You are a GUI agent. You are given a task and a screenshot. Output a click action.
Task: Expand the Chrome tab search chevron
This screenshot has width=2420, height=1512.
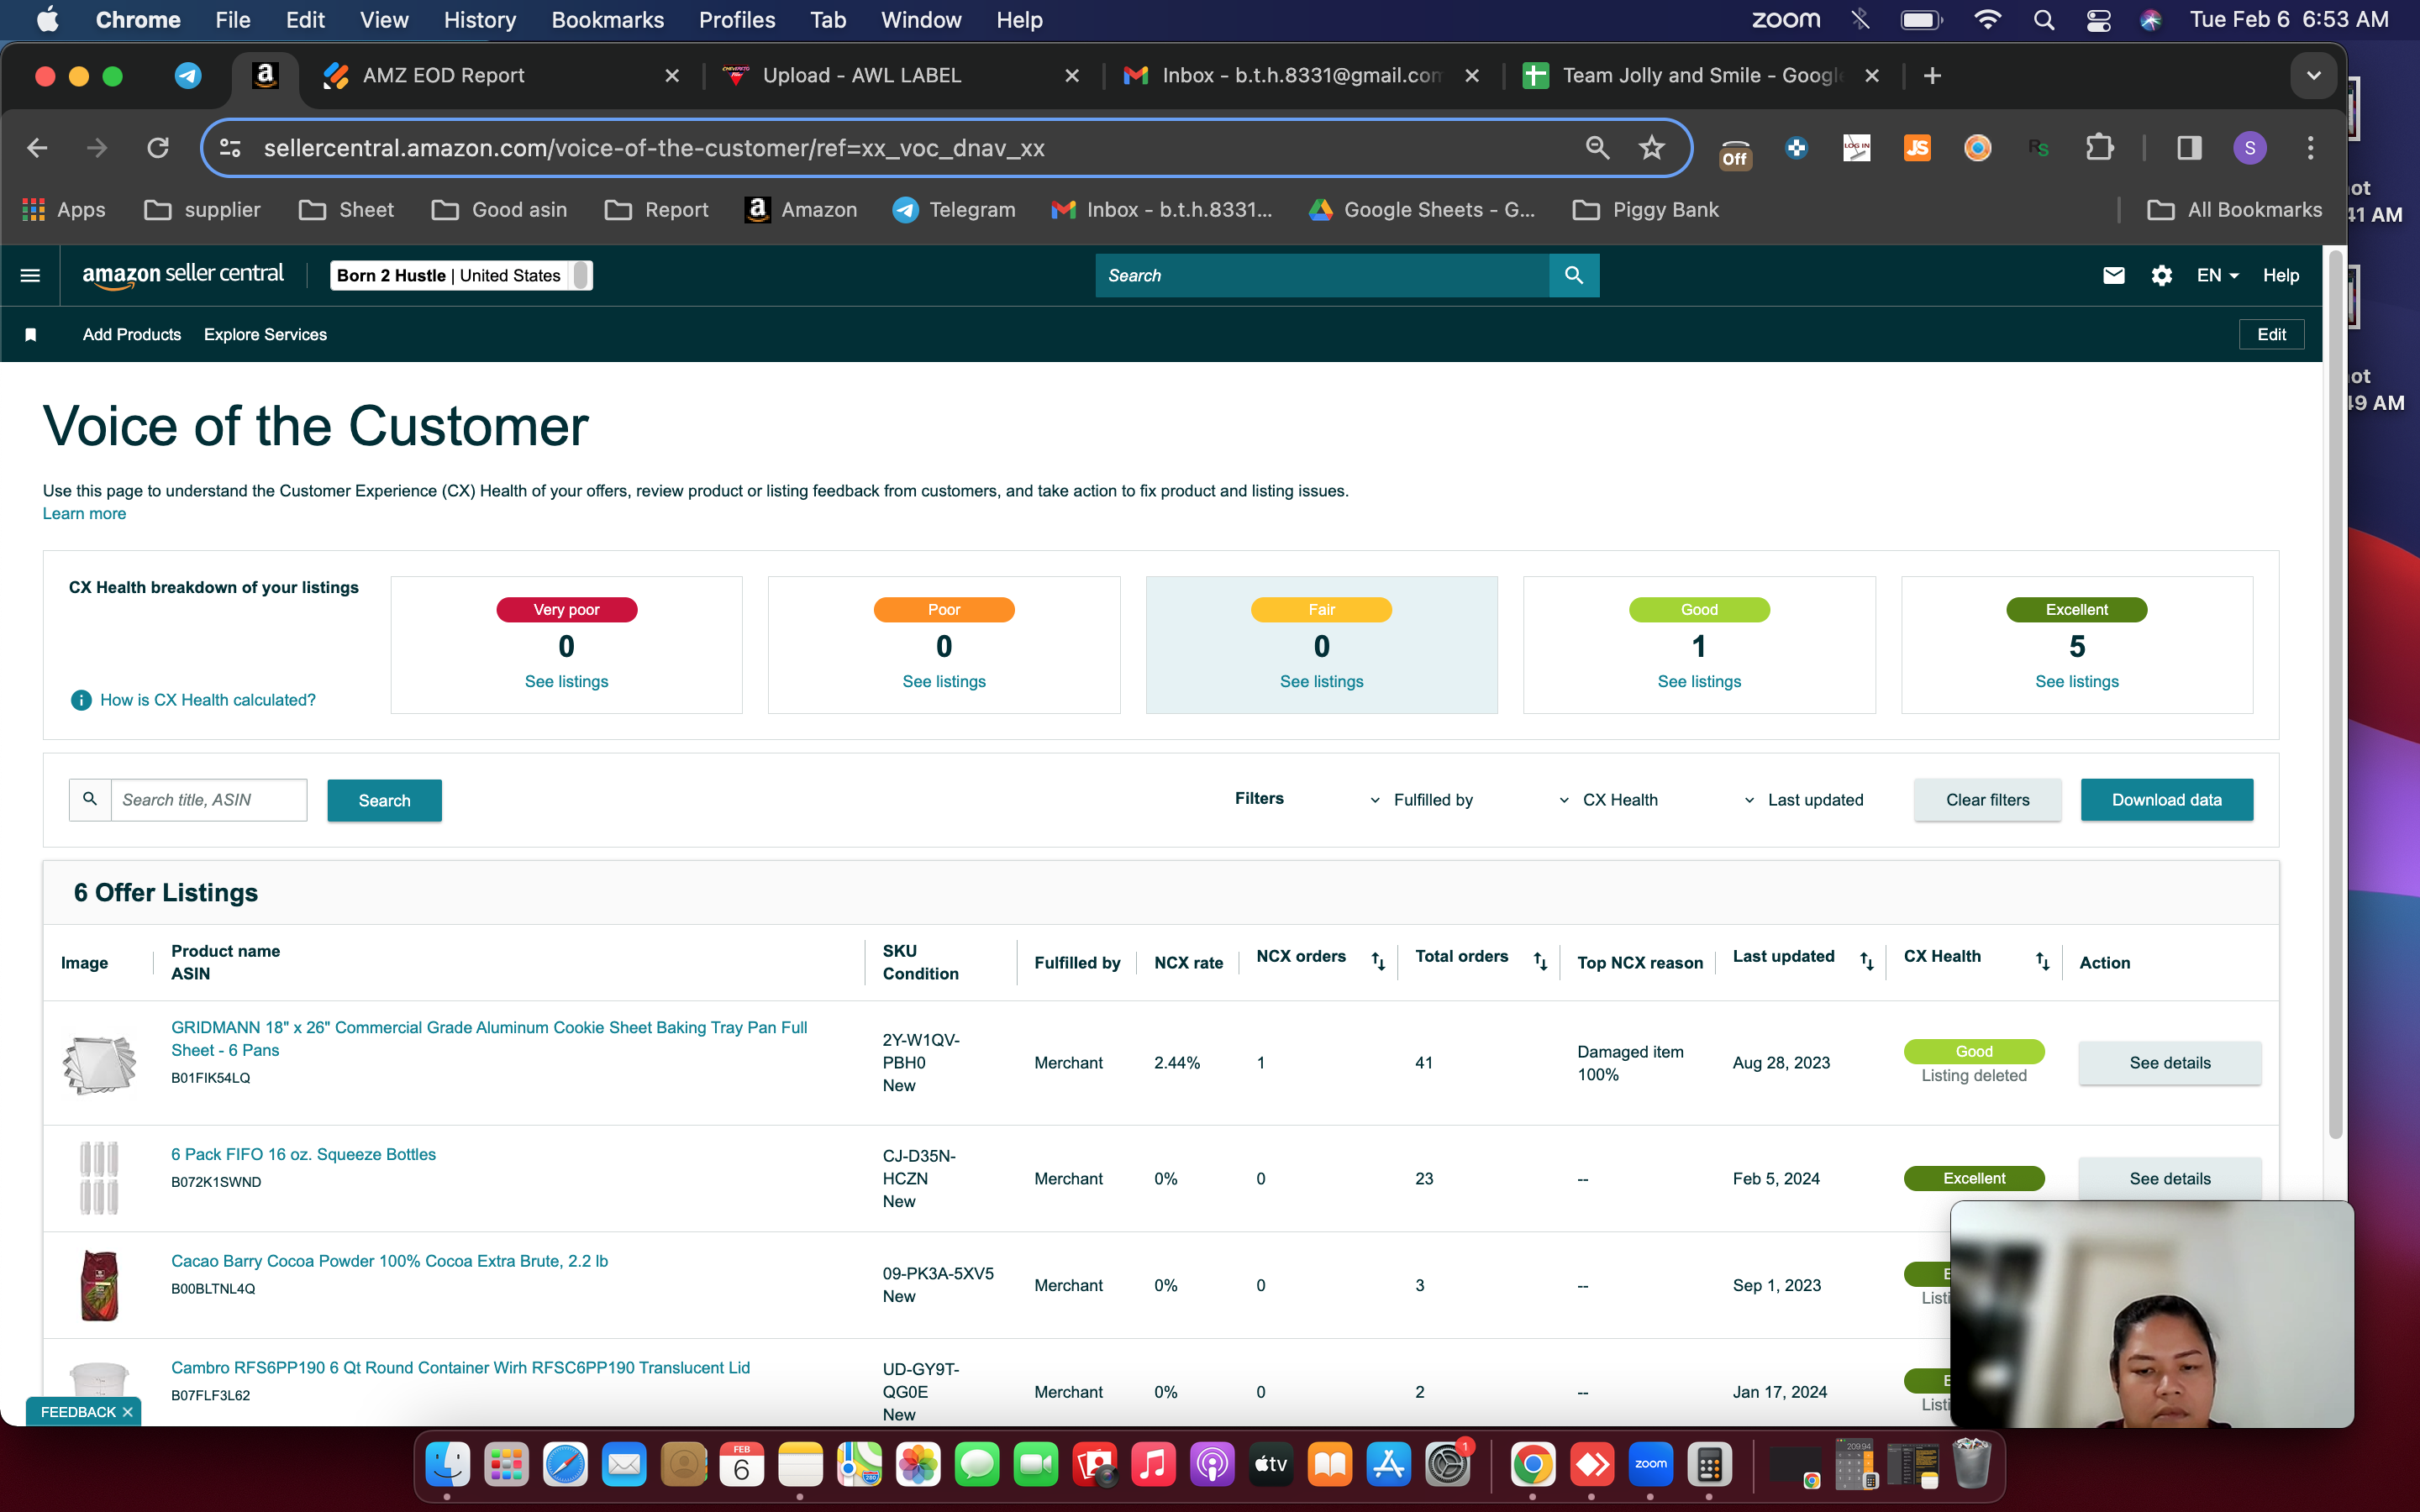coord(2313,76)
